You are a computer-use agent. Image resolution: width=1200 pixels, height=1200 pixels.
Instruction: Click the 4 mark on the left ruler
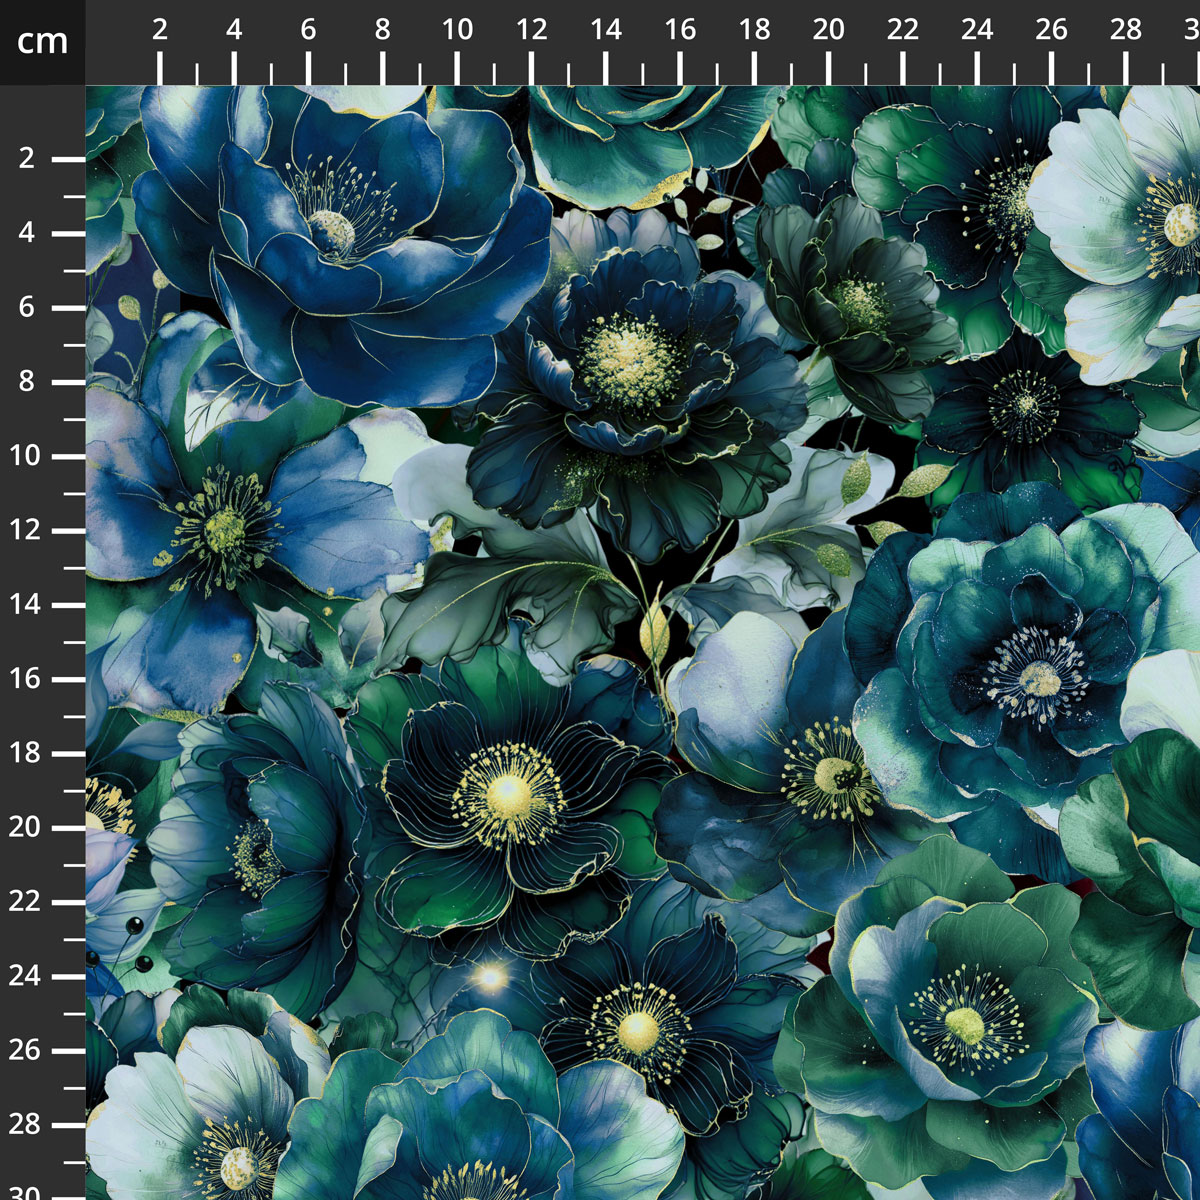pos(26,233)
